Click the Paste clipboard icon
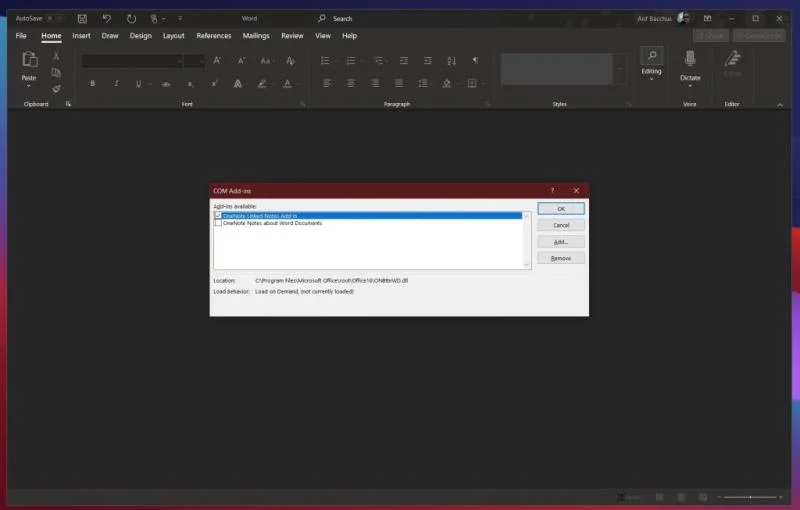This screenshot has height=510, width=800. [x=29, y=60]
